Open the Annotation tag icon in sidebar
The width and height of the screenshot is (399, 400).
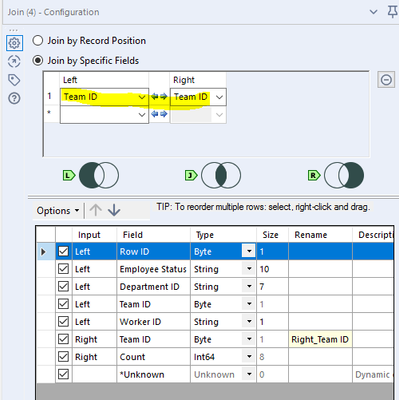tap(14, 80)
